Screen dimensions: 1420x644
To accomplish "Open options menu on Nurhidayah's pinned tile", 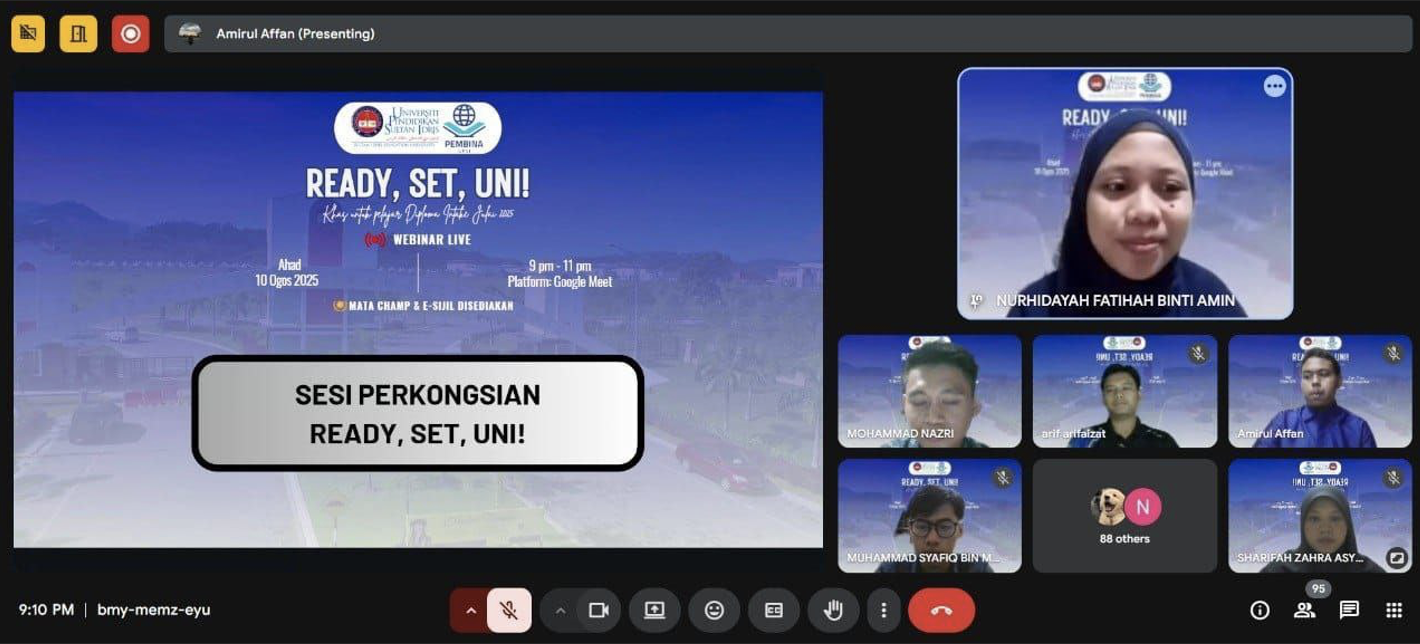I will tap(1274, 87).
